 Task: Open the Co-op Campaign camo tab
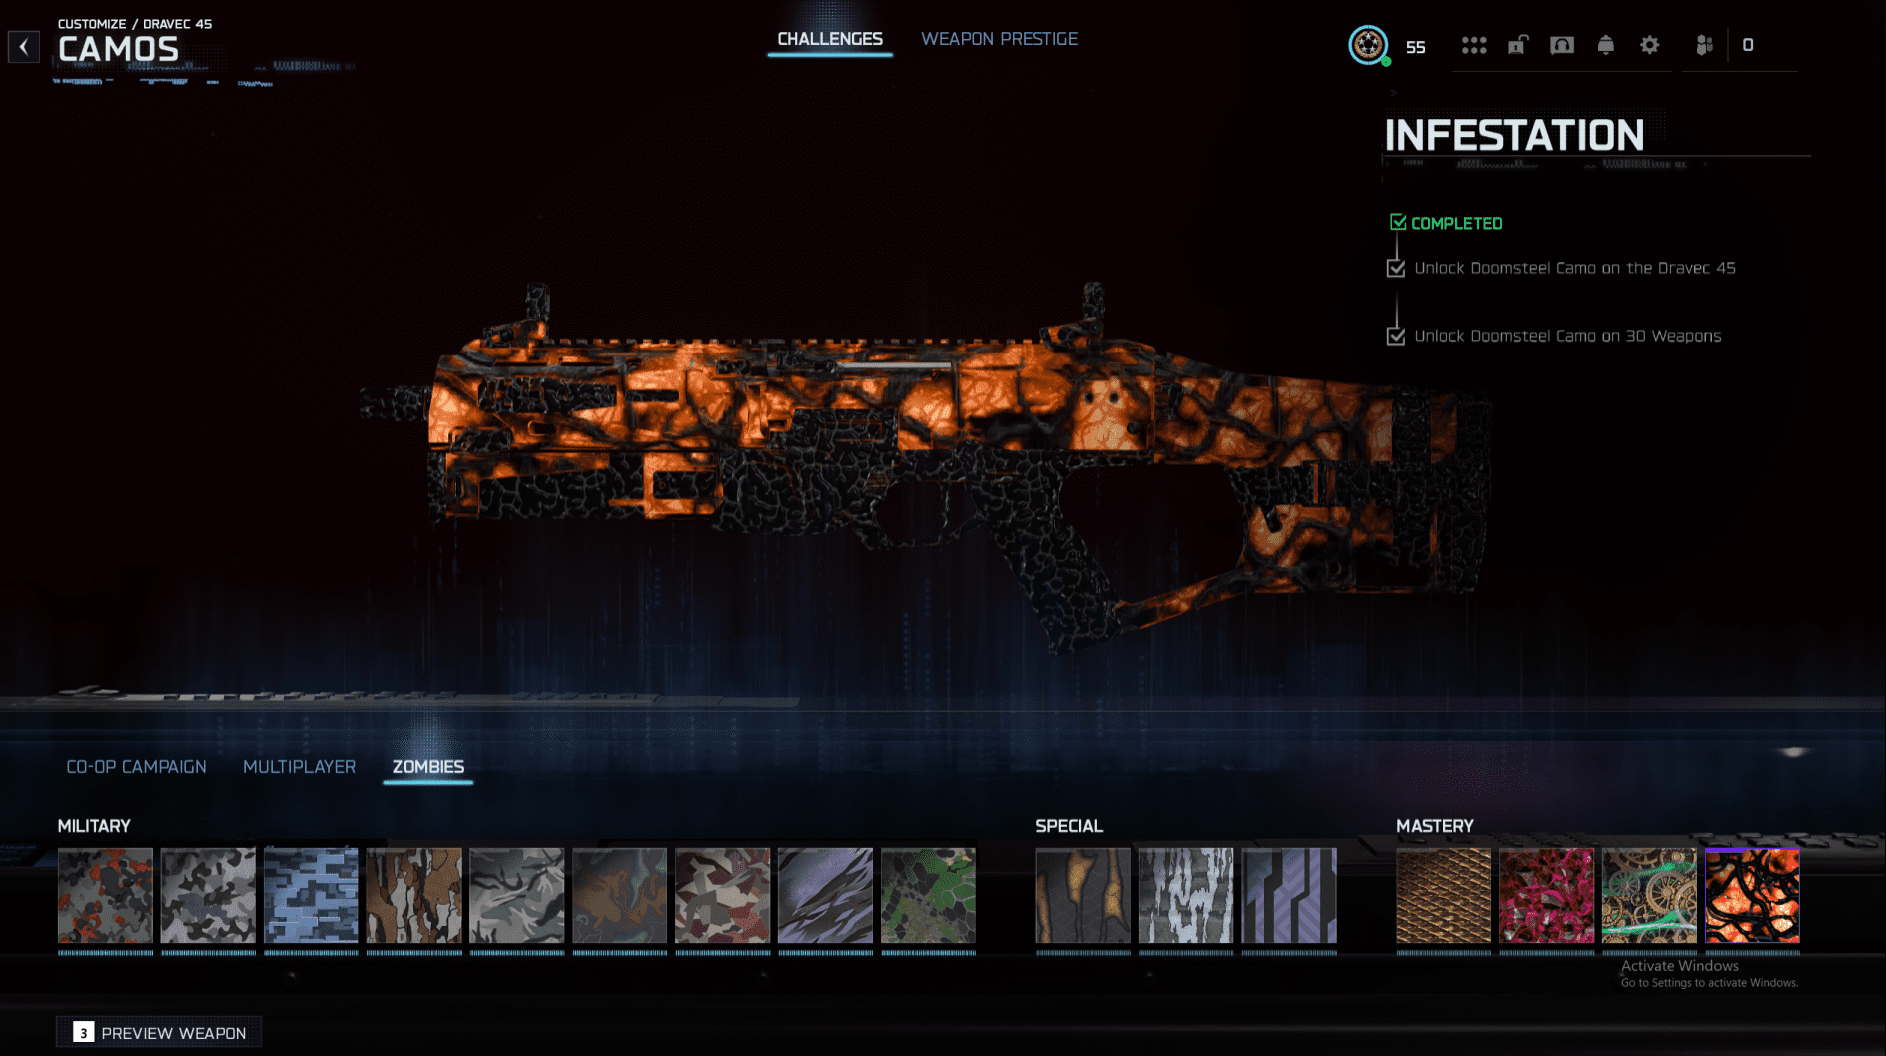[136, 766]
